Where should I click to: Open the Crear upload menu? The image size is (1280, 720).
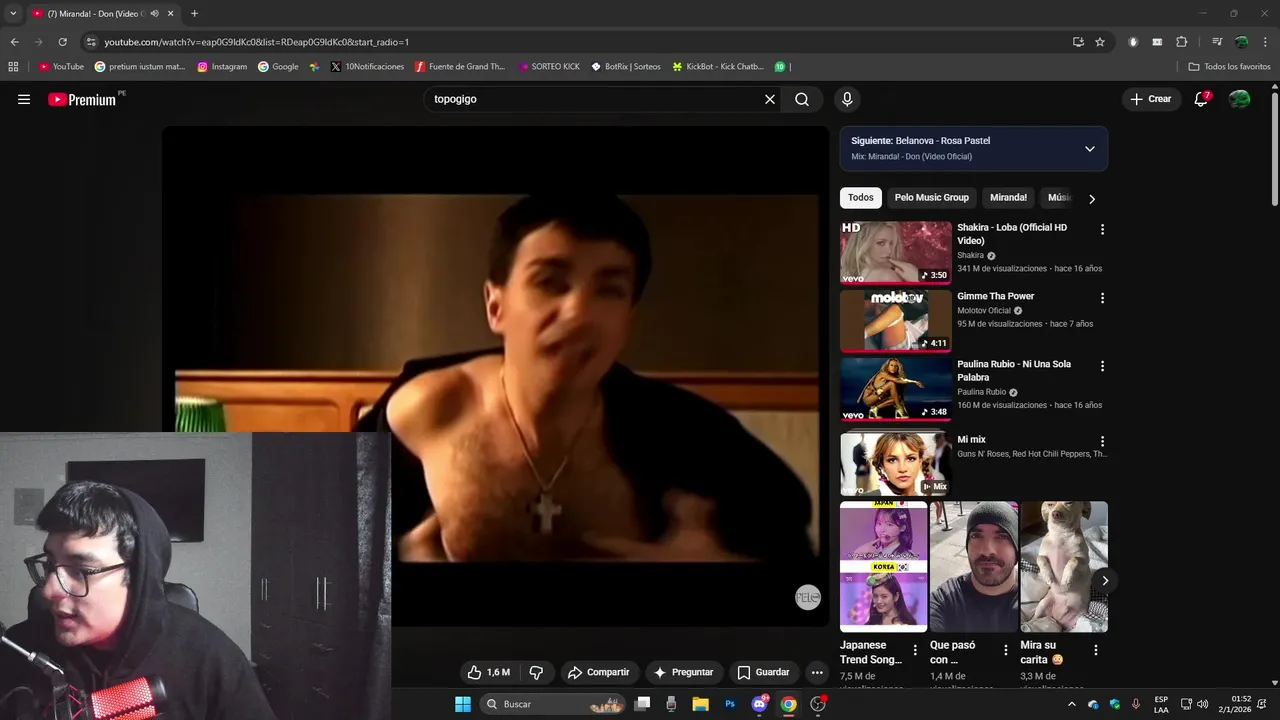pyautogui.click(x=1151, y=99)
